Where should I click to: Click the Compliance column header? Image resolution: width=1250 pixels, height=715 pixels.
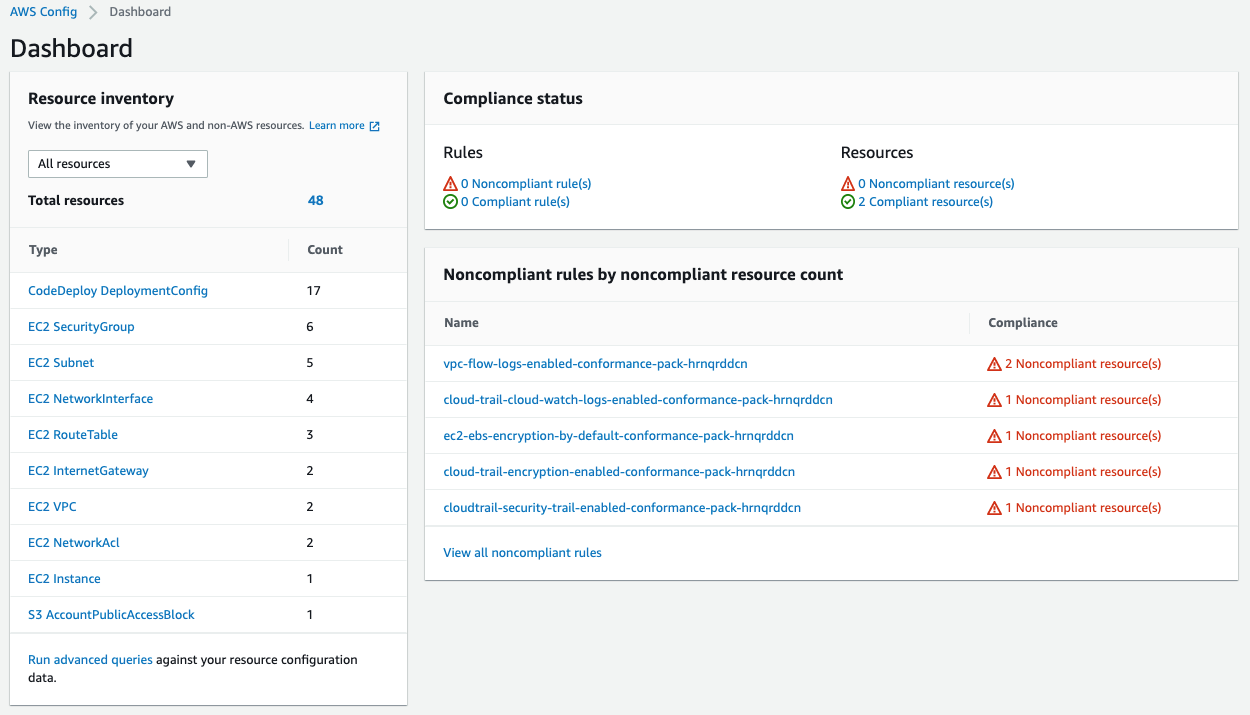coord(1023,323)
